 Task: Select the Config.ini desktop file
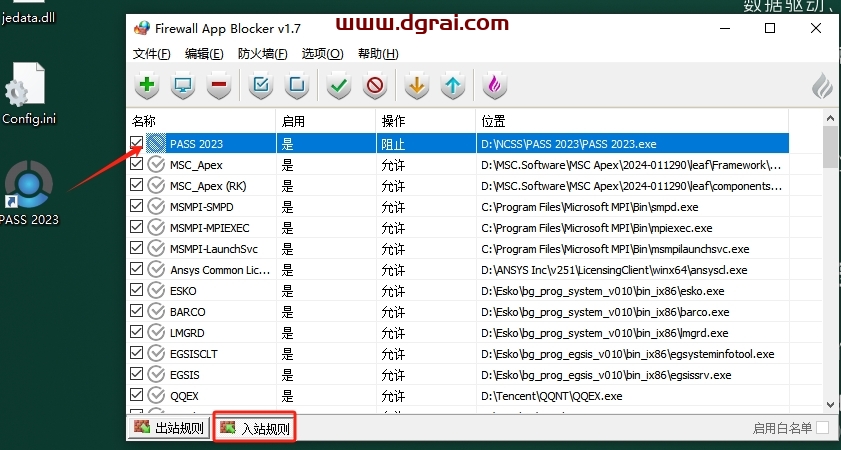point(29,94)
